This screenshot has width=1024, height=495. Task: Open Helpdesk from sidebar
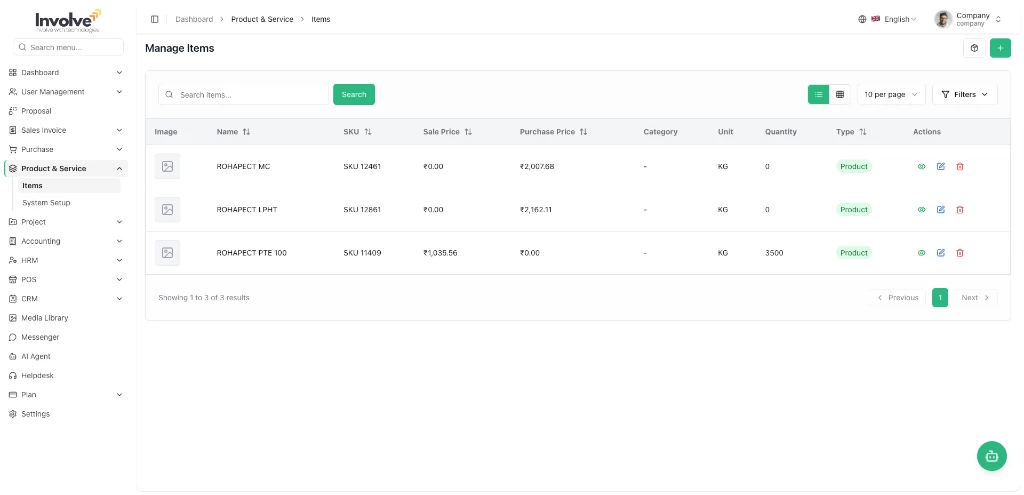pyautogui.click(x=65, y=375)
